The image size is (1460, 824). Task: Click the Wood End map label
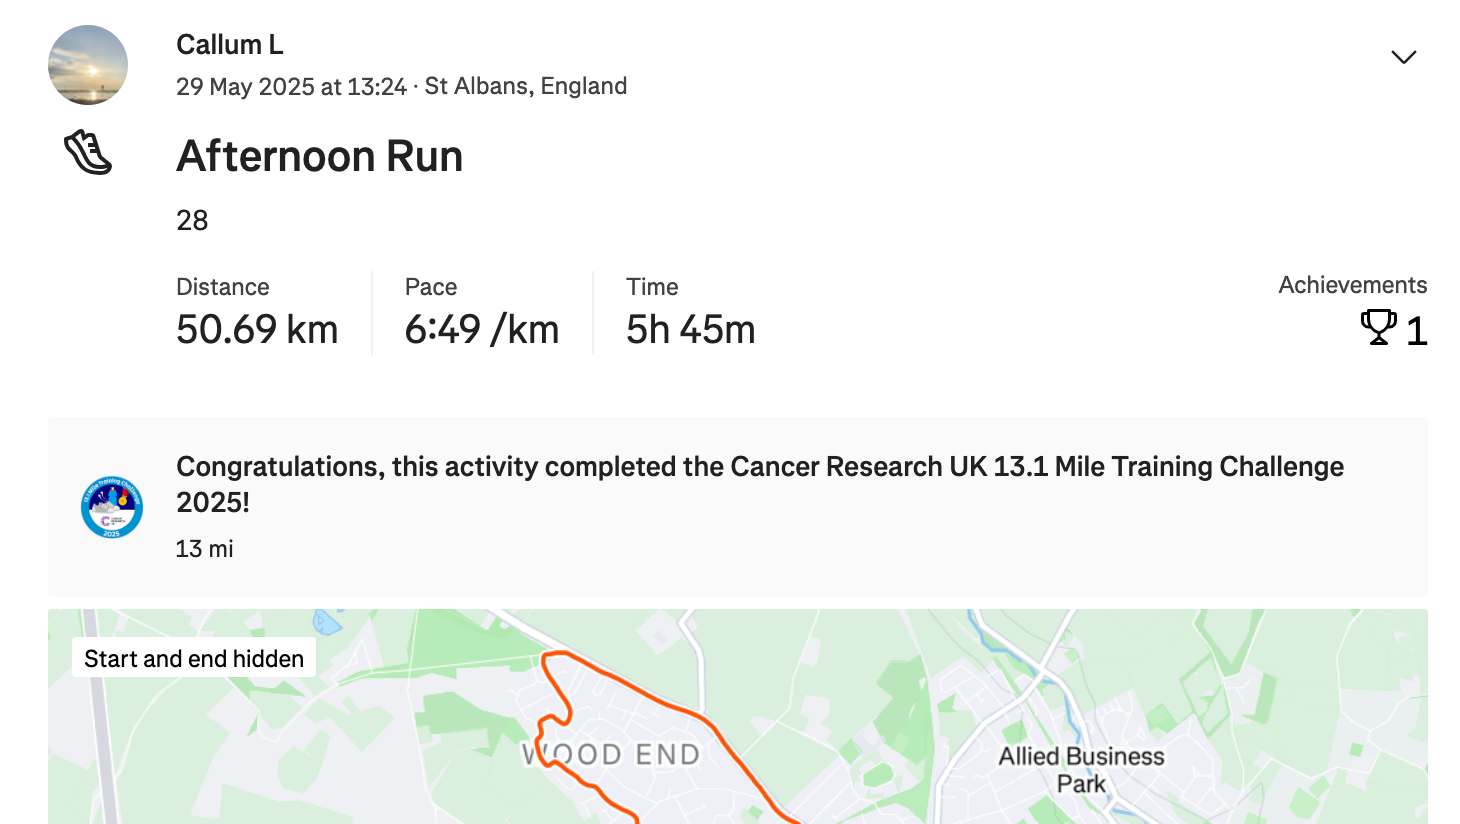(611, 754)
